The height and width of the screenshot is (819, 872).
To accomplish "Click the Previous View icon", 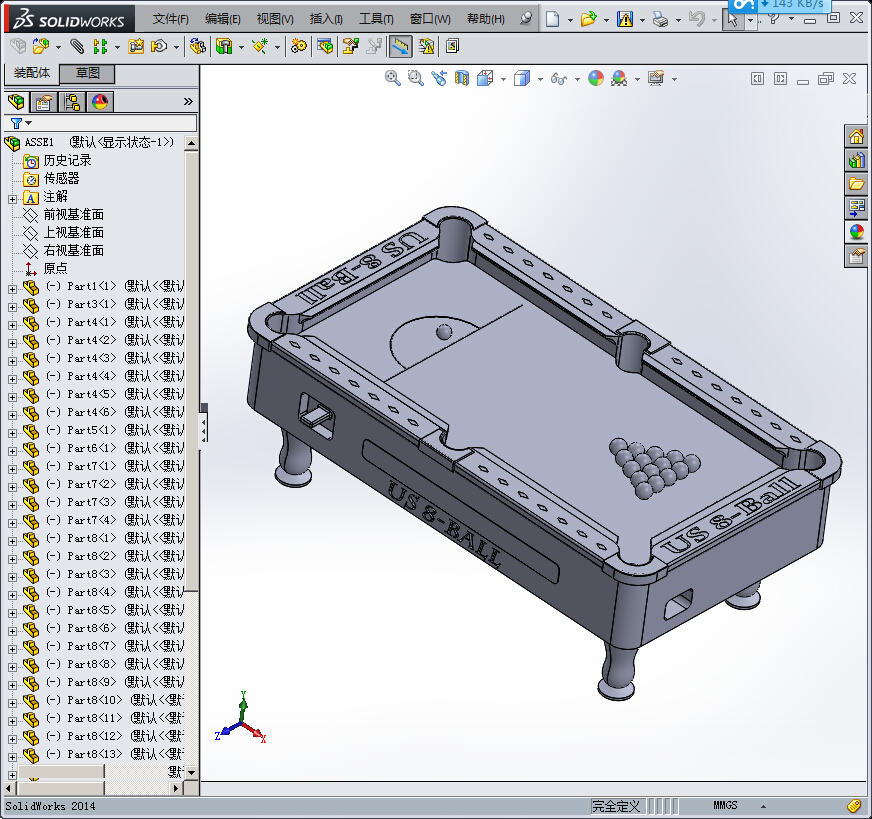I will [439, 78].
